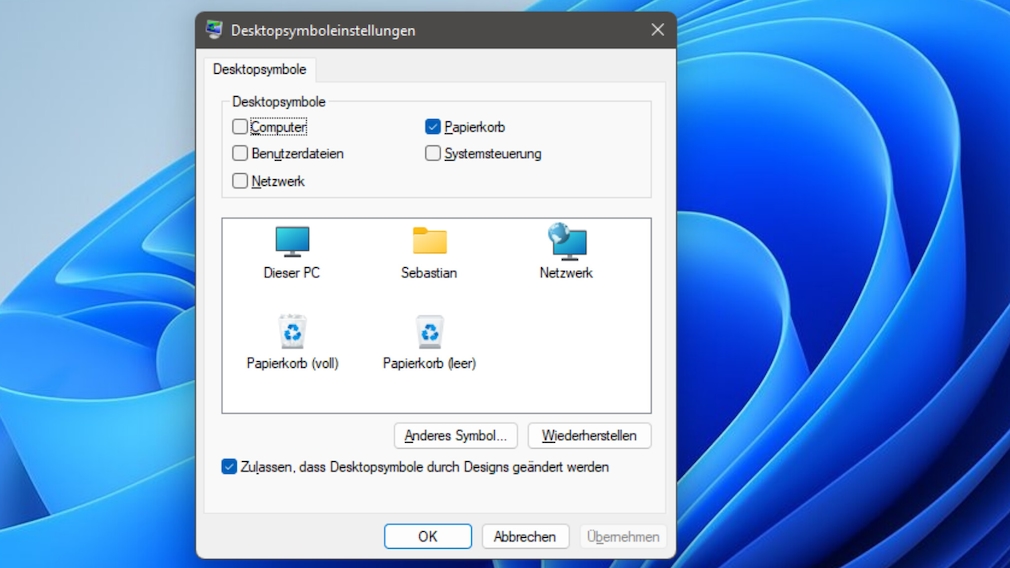
Task: Uncheck Zulassen, dass Desktopsymbole durch Designs geändert werden
Action: (x=229, y=466)
